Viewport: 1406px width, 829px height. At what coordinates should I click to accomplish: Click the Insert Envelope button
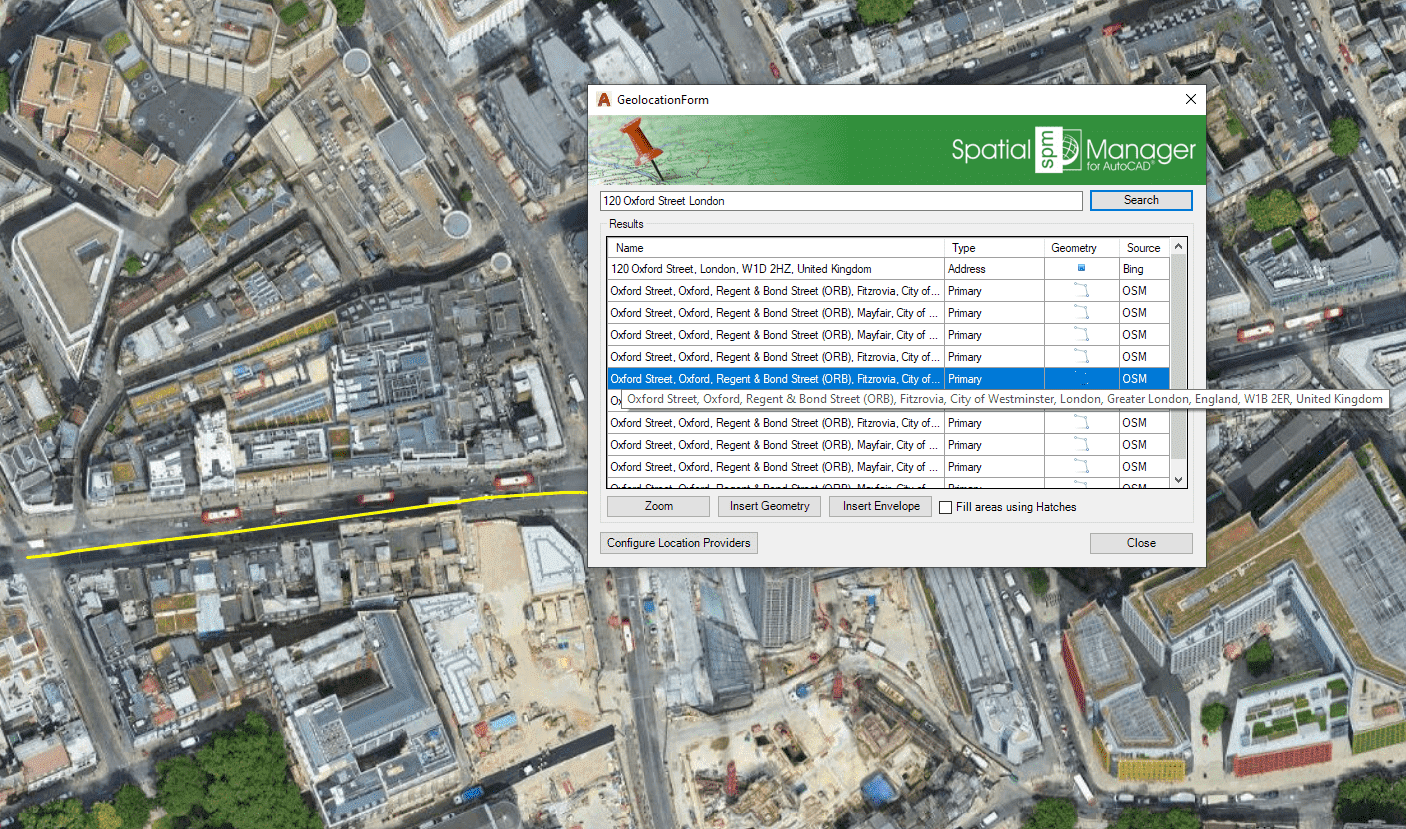click(881, 507)
